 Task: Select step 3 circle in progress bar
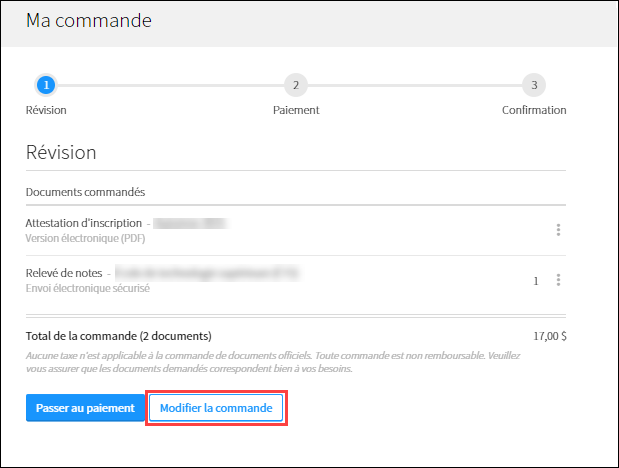(x=534, y=85)
